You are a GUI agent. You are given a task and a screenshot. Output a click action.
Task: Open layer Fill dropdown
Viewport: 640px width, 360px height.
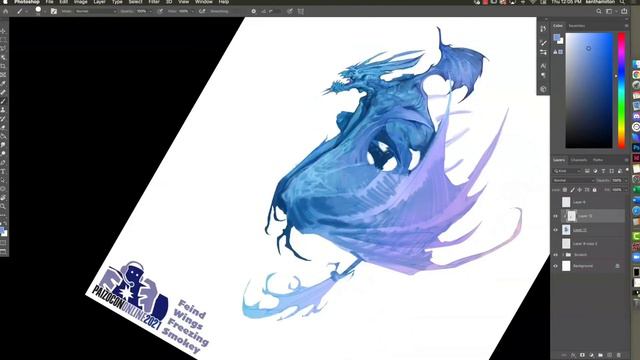click(626, 190)
